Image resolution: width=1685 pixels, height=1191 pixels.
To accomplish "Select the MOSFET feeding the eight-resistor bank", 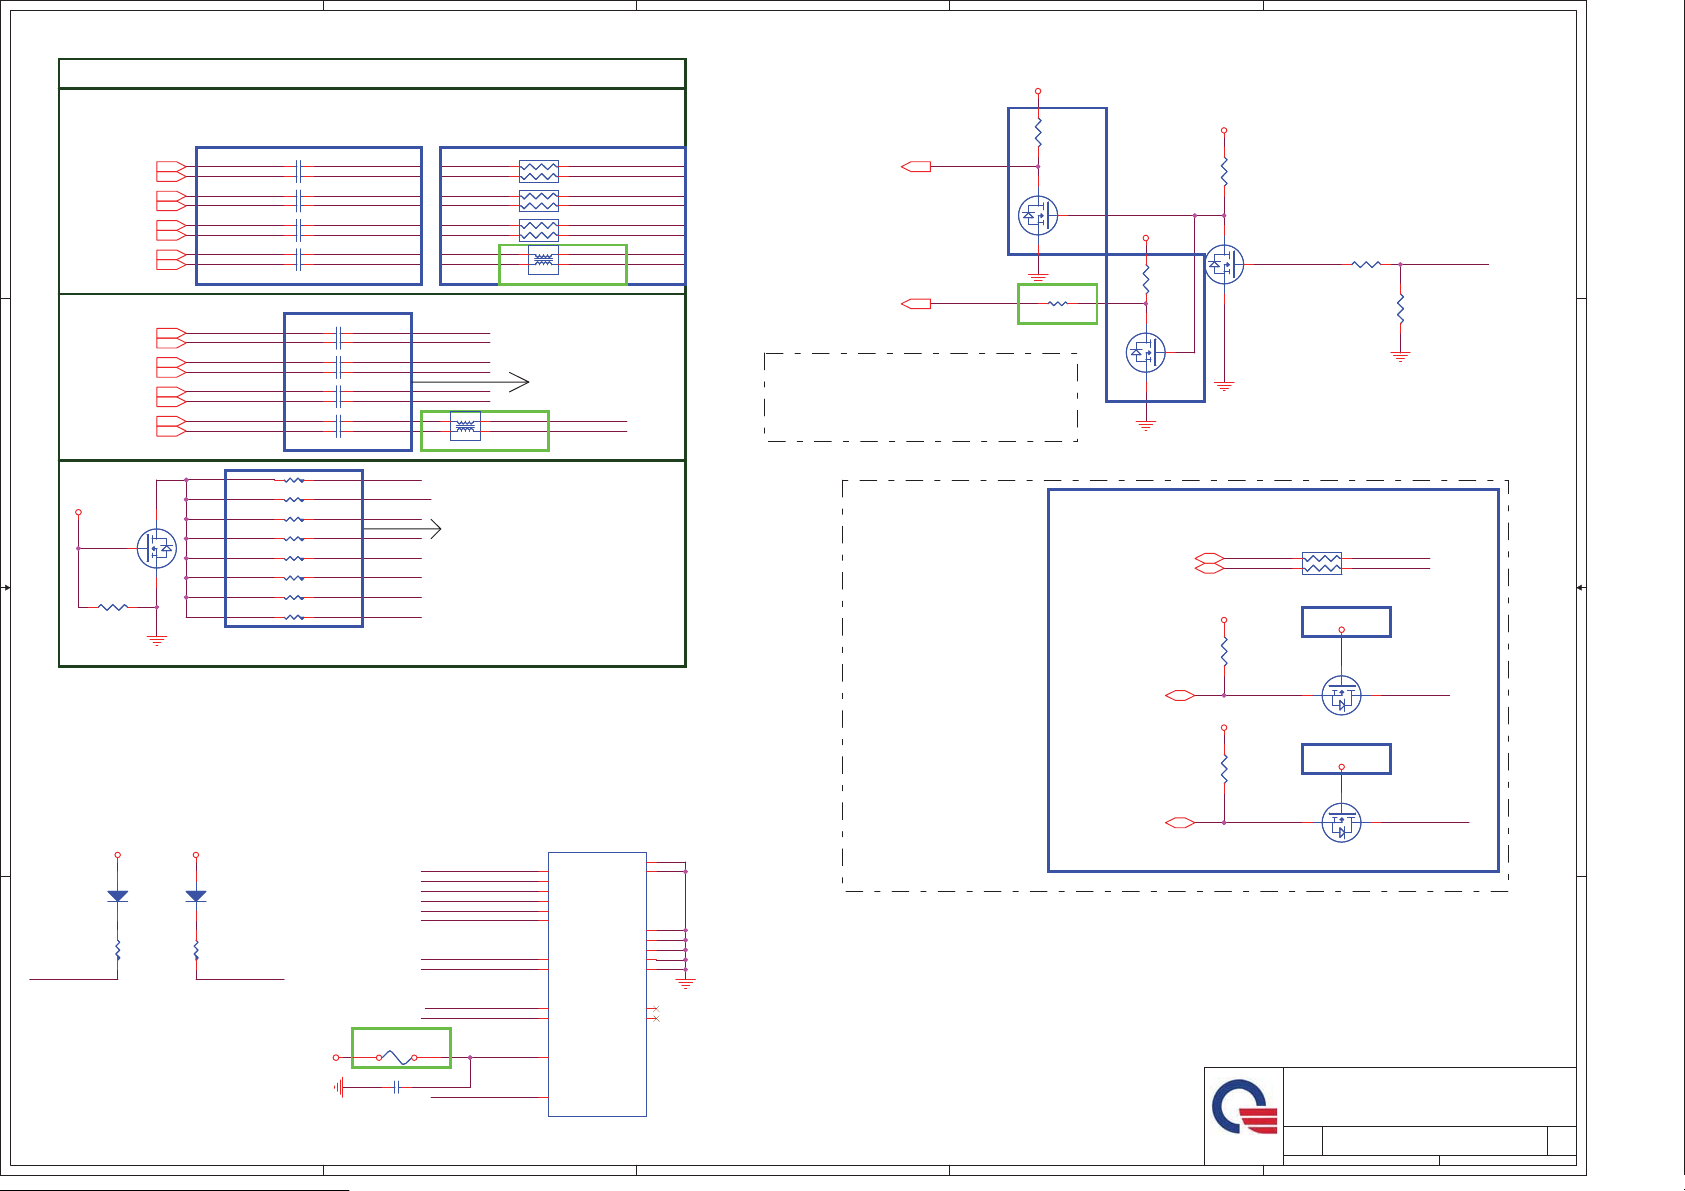I will [157, 548].
